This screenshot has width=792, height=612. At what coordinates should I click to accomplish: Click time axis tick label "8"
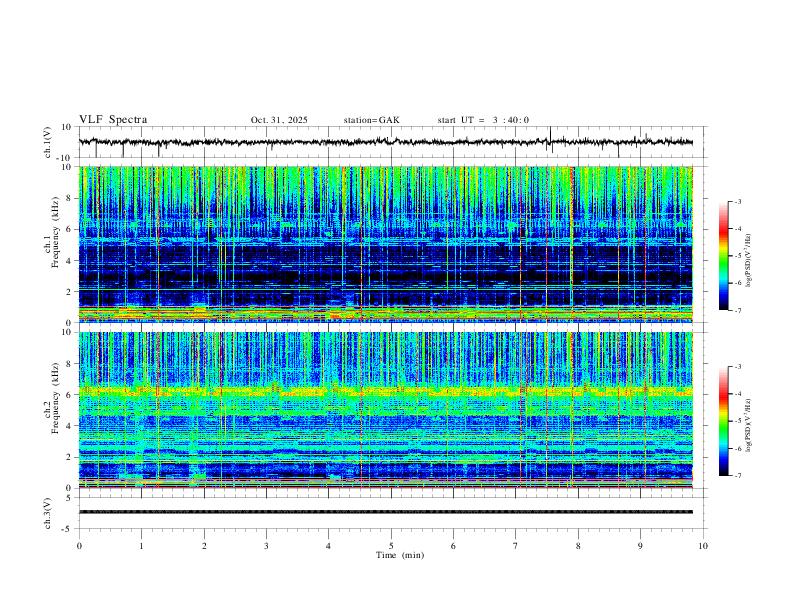(x=578, y=546)
